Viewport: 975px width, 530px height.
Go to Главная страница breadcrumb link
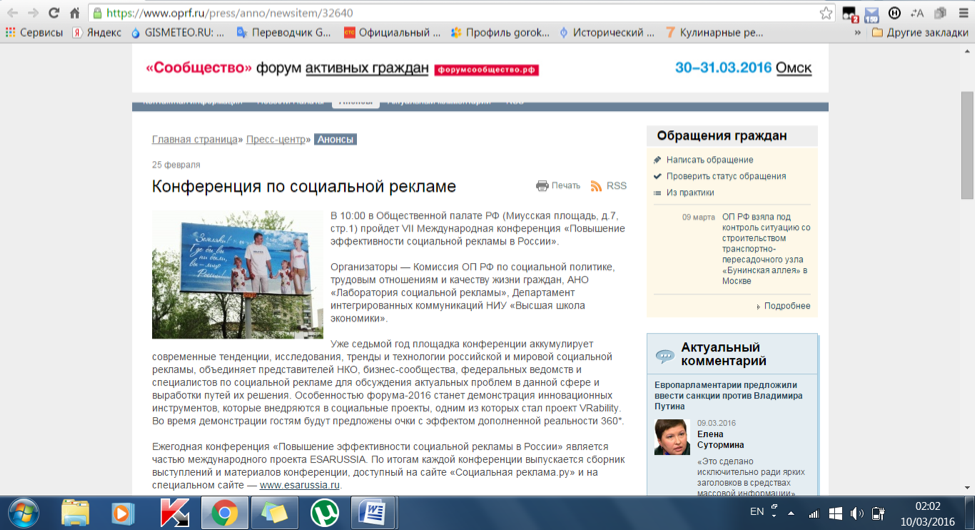(x=195, y=139)
